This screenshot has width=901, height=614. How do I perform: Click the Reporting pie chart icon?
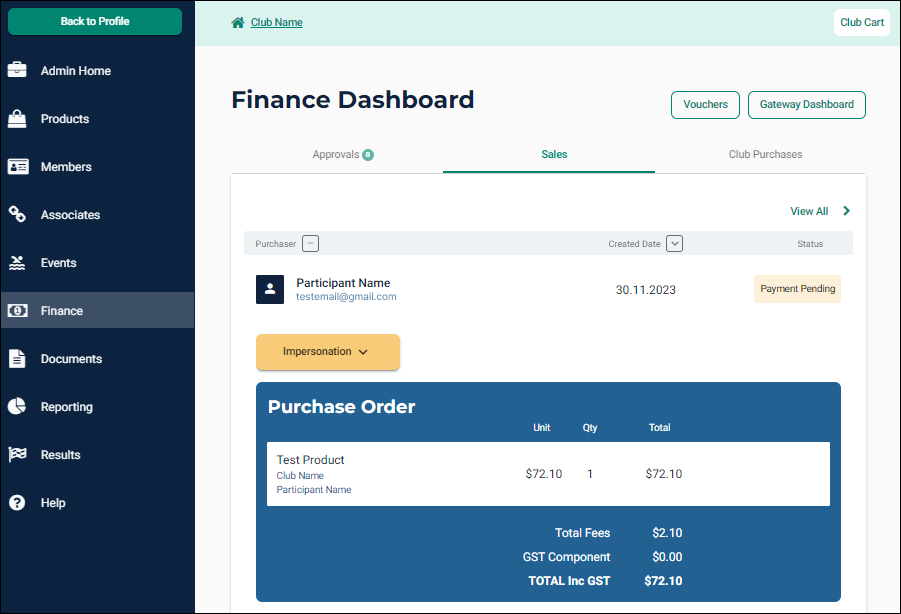tap(17, 406)
